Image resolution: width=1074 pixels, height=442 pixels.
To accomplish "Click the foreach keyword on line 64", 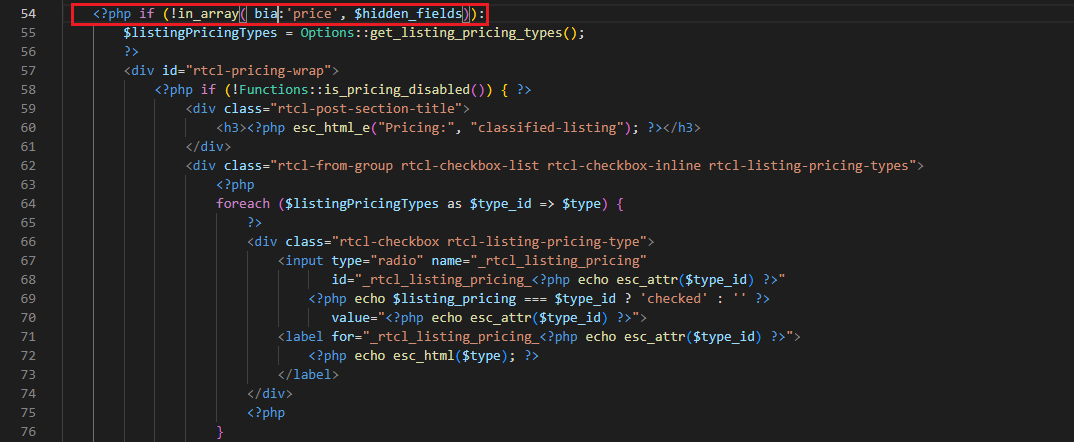I will [242, 204].
